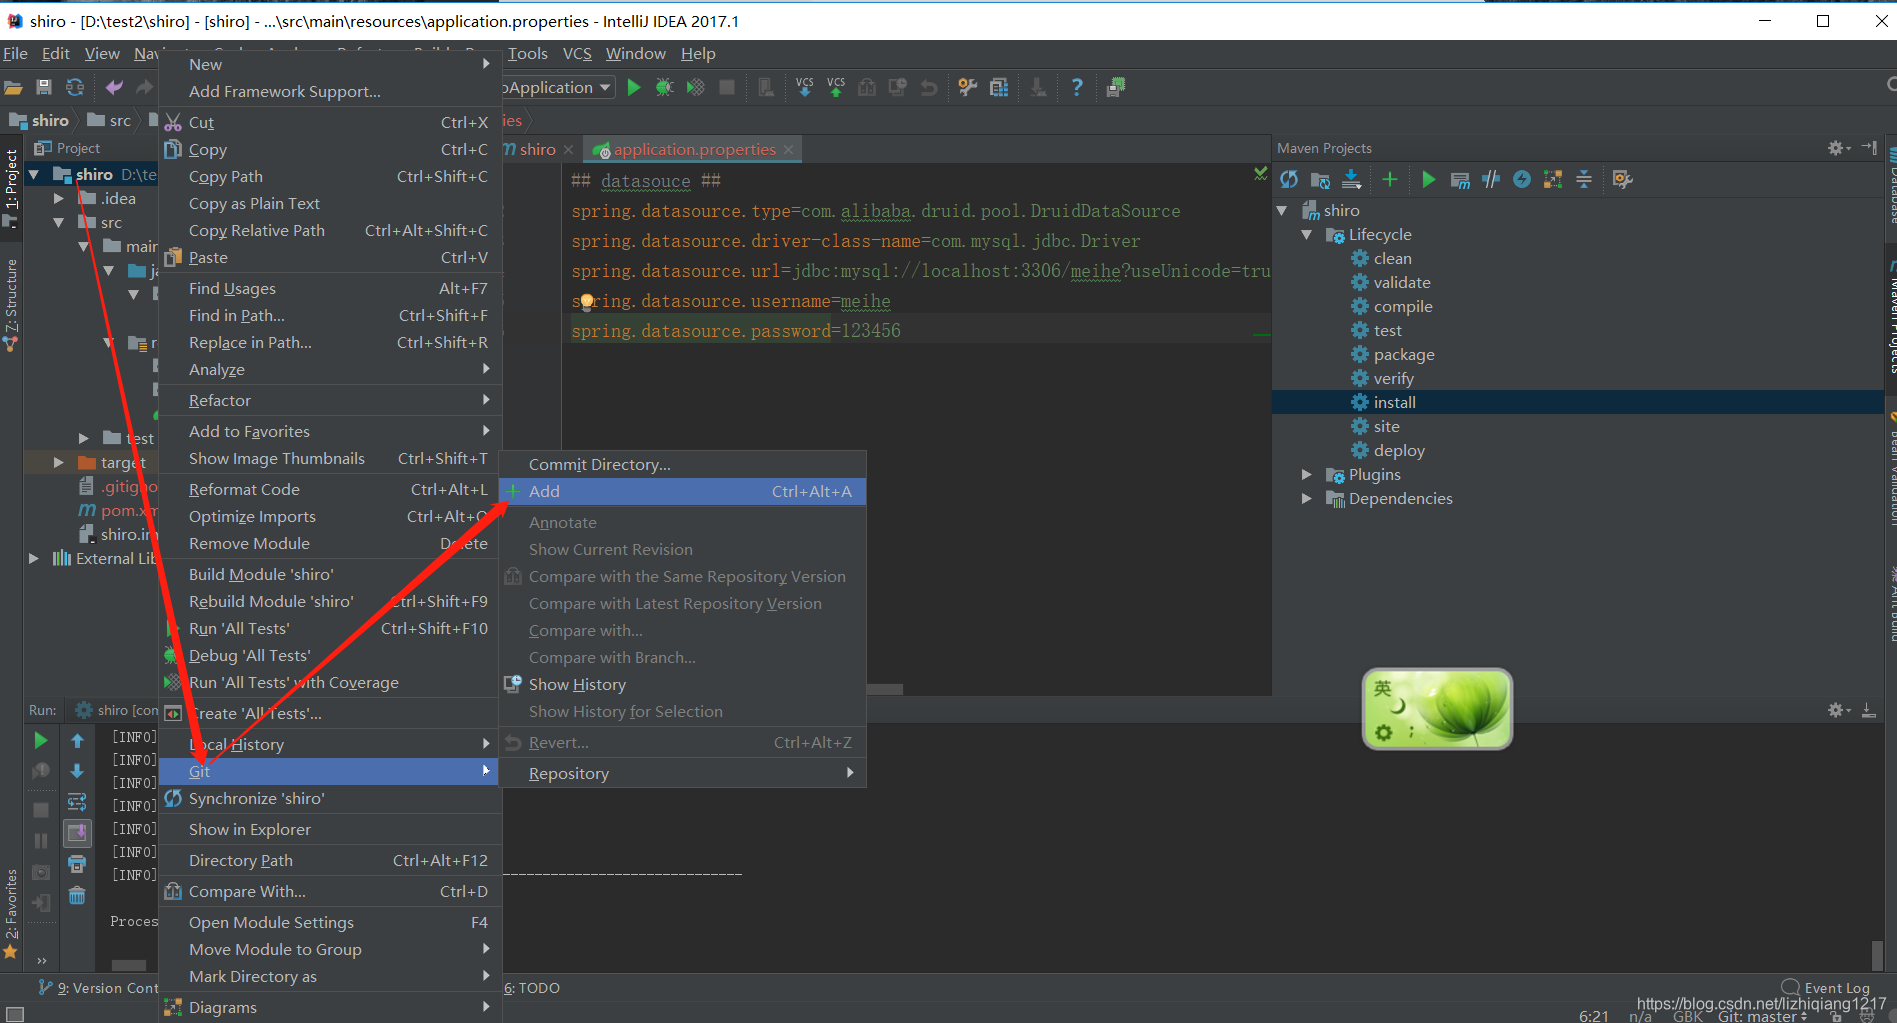Image resolution: width=1897 pixels, height=1023 pixels.
Task: Open Repository submenu
Action: tap(683, 774)
